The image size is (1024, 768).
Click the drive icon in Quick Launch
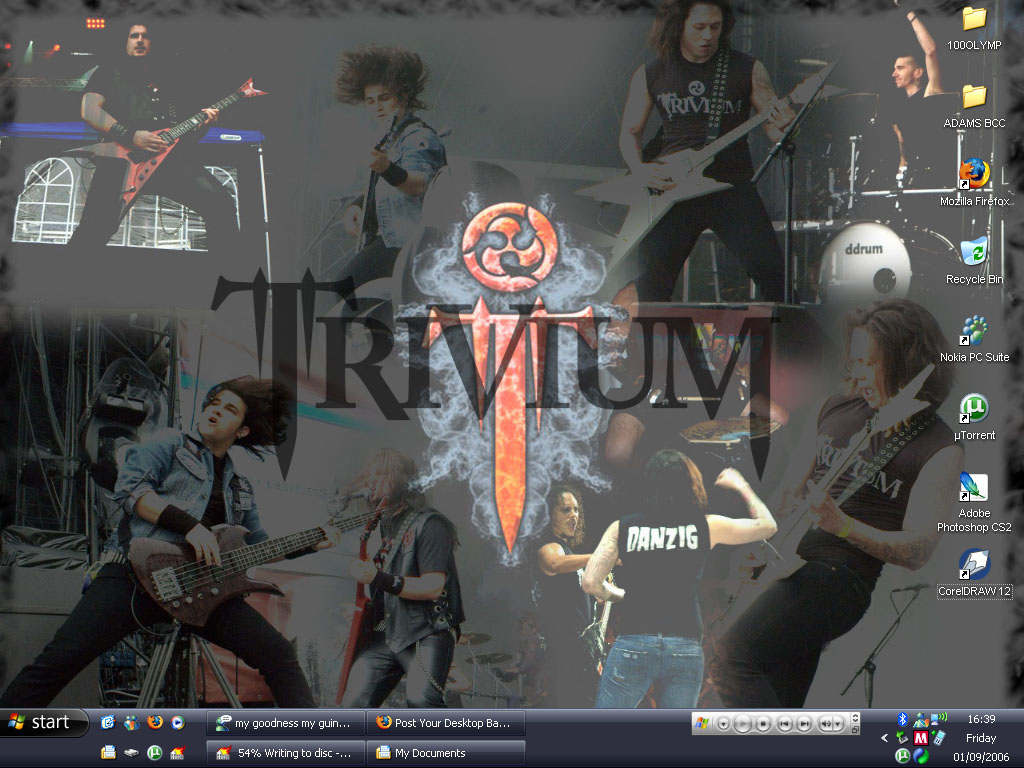[131, 753]
